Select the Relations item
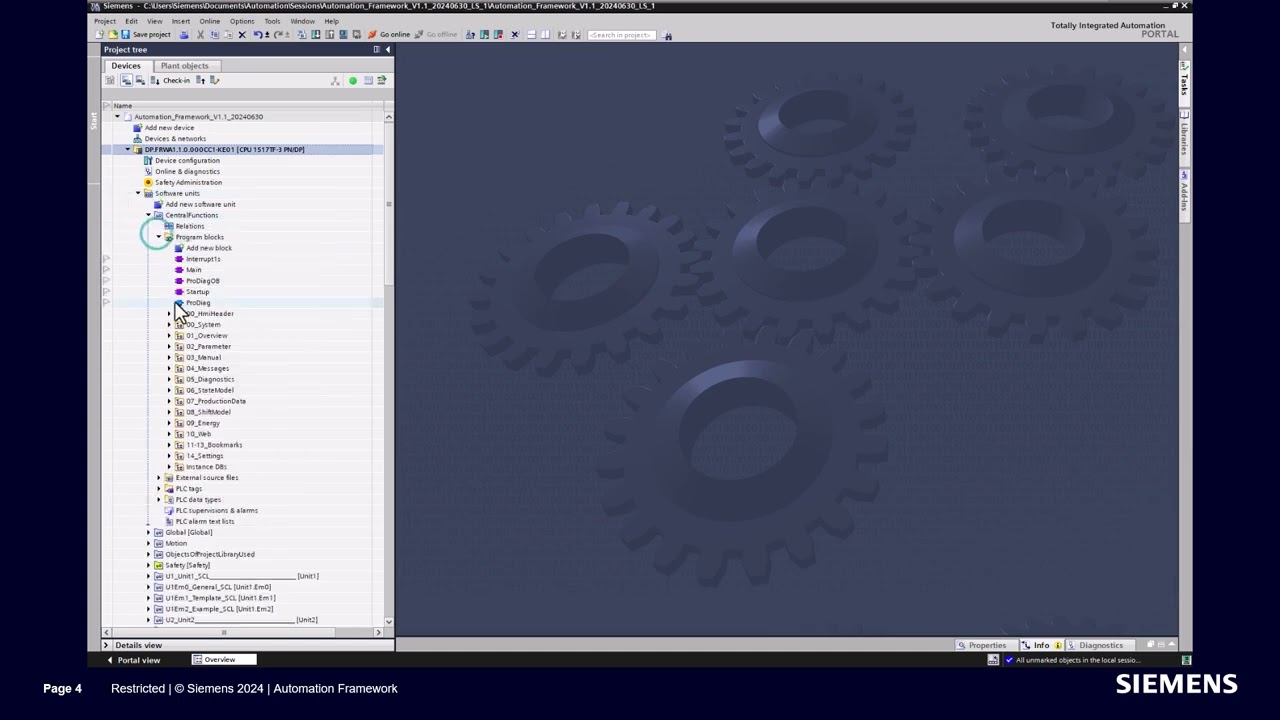This screenshot has width=1280, height=720. (190, 226)
